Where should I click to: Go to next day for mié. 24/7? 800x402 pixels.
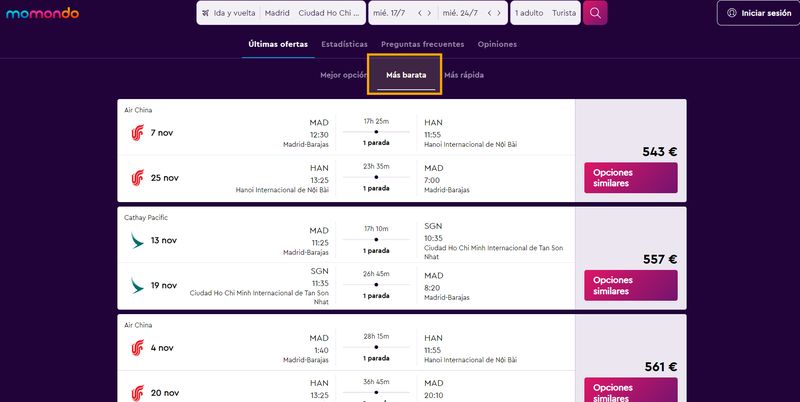(498, 13)
